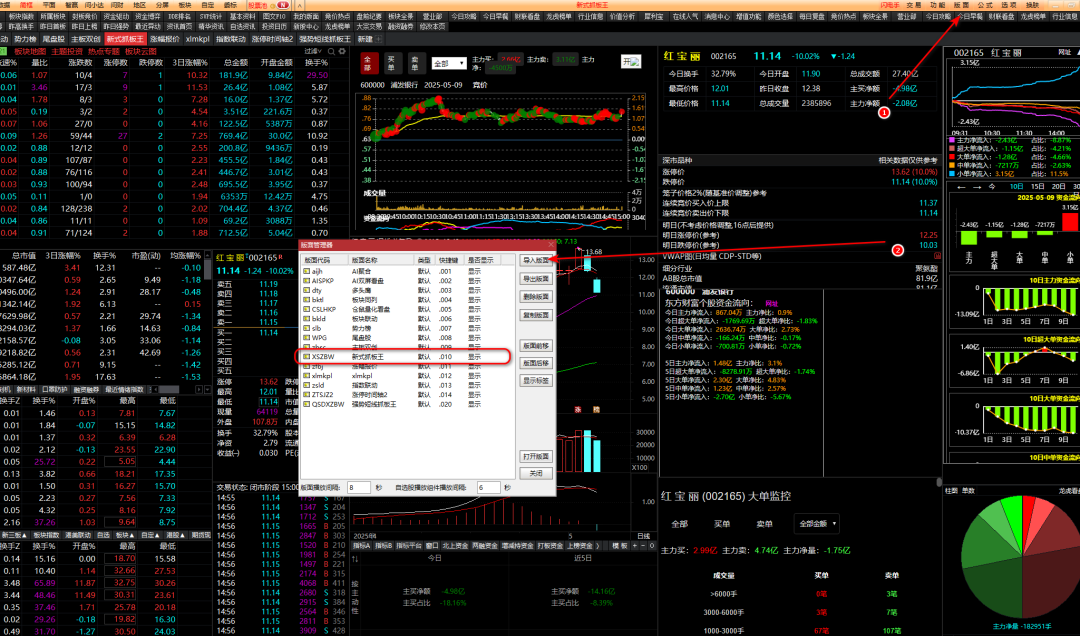This screenshot has height=636, width=1080.
Task: Open the gear settings icon above stock list
Action: 342,51
